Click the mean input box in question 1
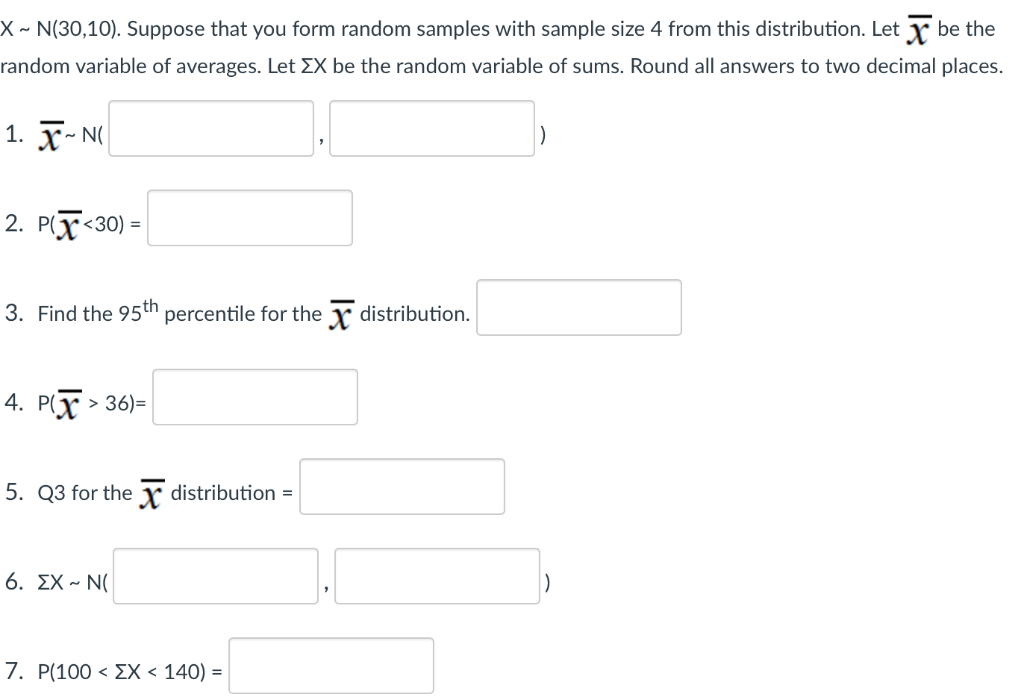The height and width of the screenshot is (700, 1024). point(211,129)
